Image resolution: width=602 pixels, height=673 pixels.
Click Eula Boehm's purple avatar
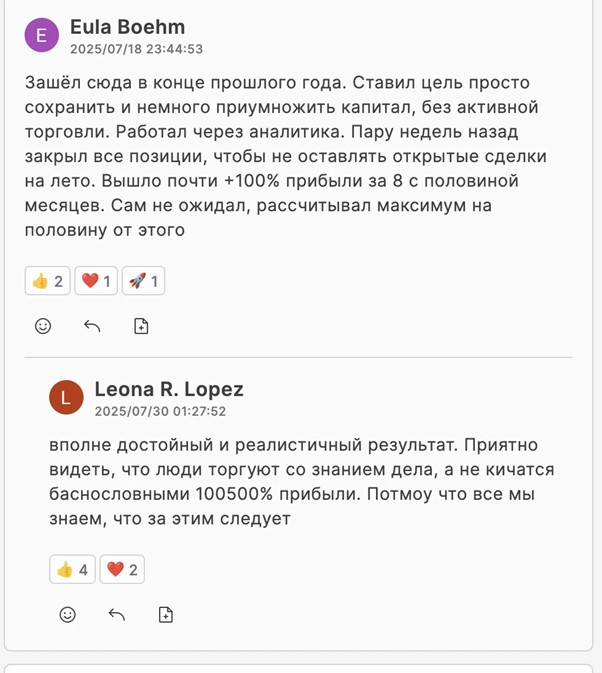[x=41, y=36]
